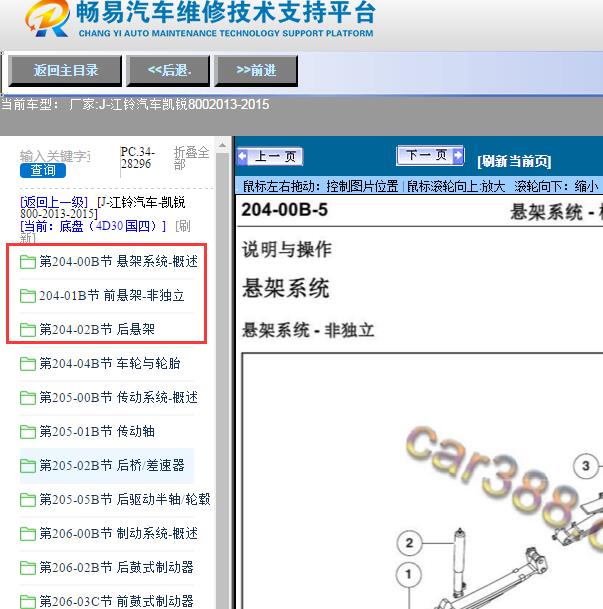Open folder icon of 第204-00B节 悬架系统-概述

tap(28, 262)
